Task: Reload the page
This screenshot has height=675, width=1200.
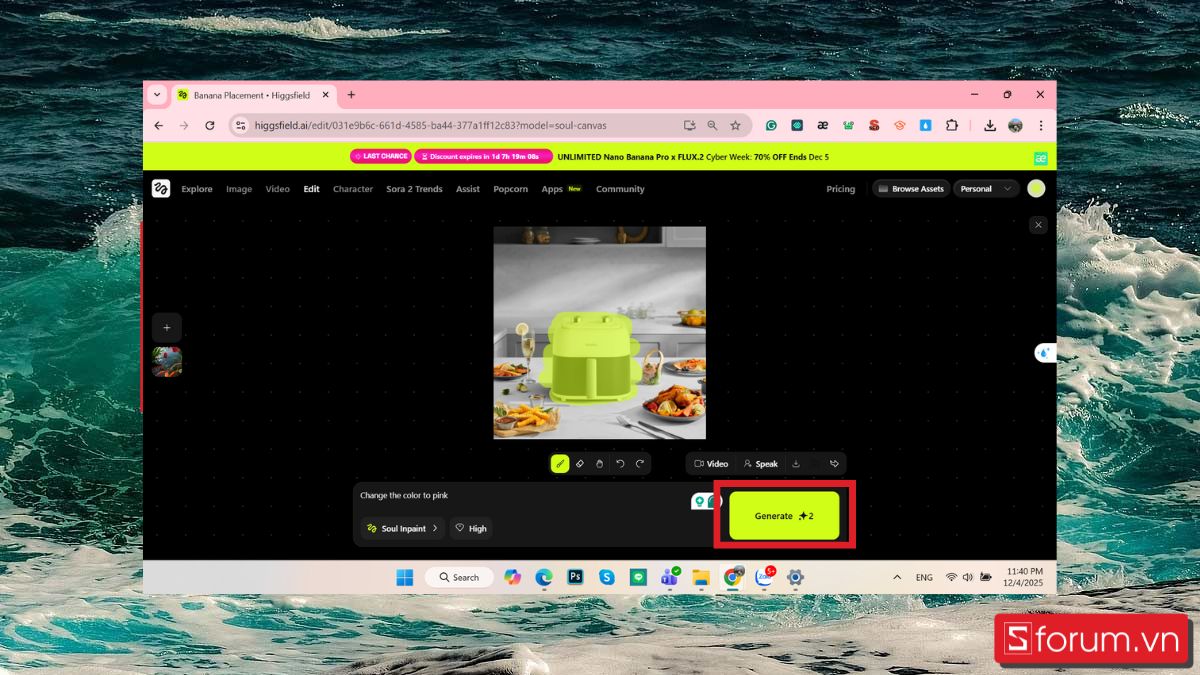Action: click(x=209, y=125)
